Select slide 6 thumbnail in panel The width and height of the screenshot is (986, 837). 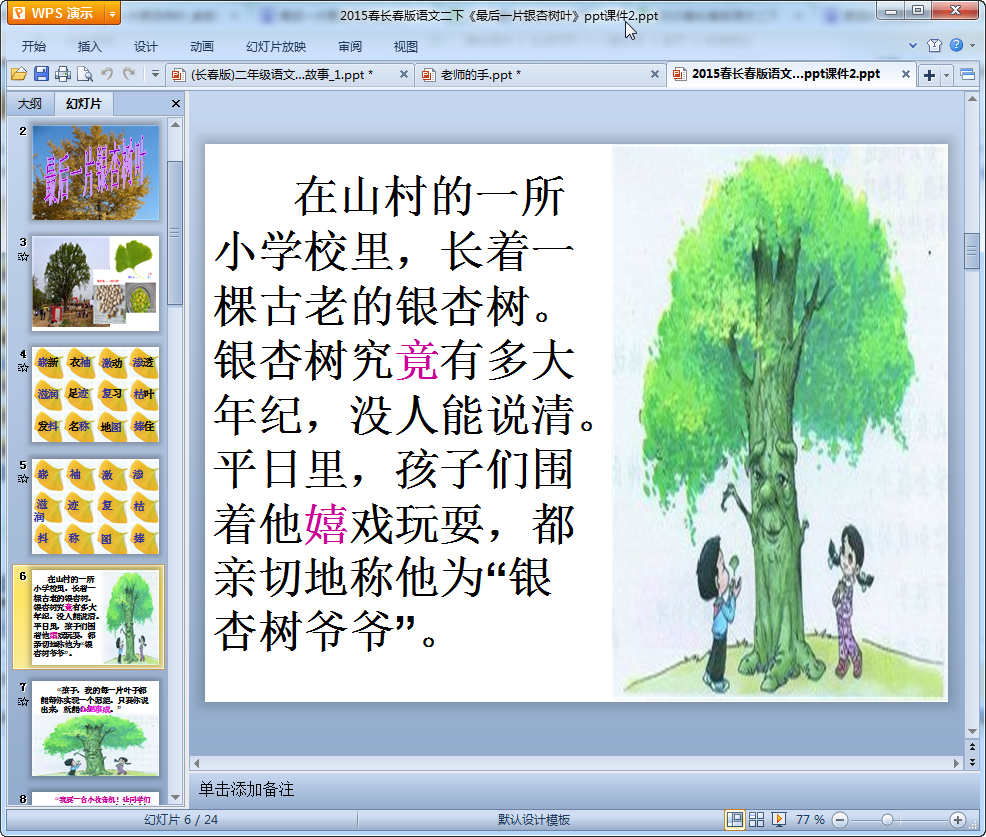96,617
